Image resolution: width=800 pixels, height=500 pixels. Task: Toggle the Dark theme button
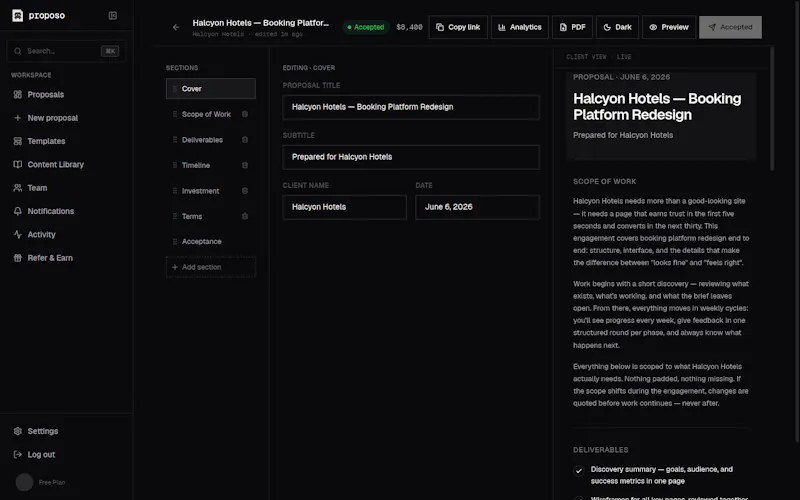click(x=617, y=27)
